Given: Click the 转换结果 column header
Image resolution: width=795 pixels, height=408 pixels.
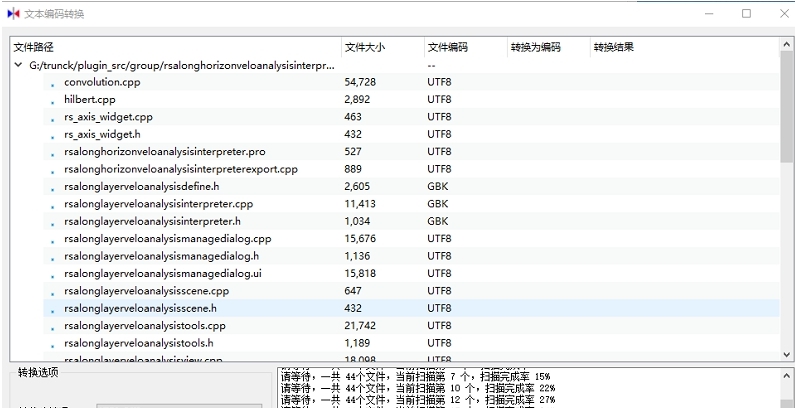Looking at the screenshot, I should point(629,47).
